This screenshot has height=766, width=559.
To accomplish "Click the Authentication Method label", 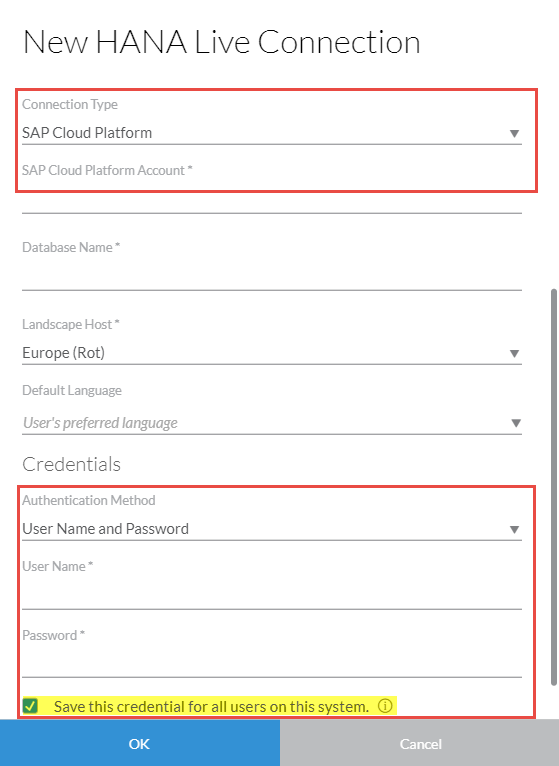I will 89,500.
